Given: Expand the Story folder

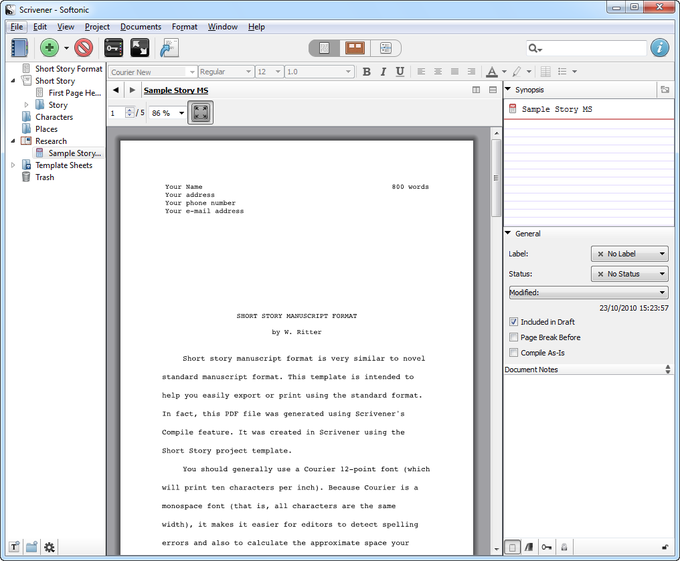Looking at the screenshot, I should [x=26, y=105].
